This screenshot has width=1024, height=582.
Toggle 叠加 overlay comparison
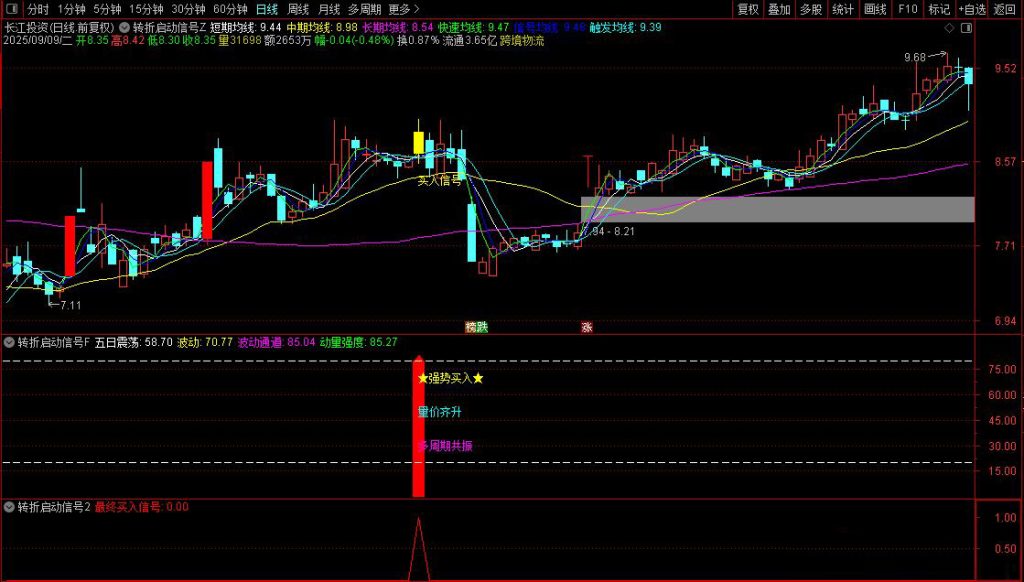coord(779,9)
